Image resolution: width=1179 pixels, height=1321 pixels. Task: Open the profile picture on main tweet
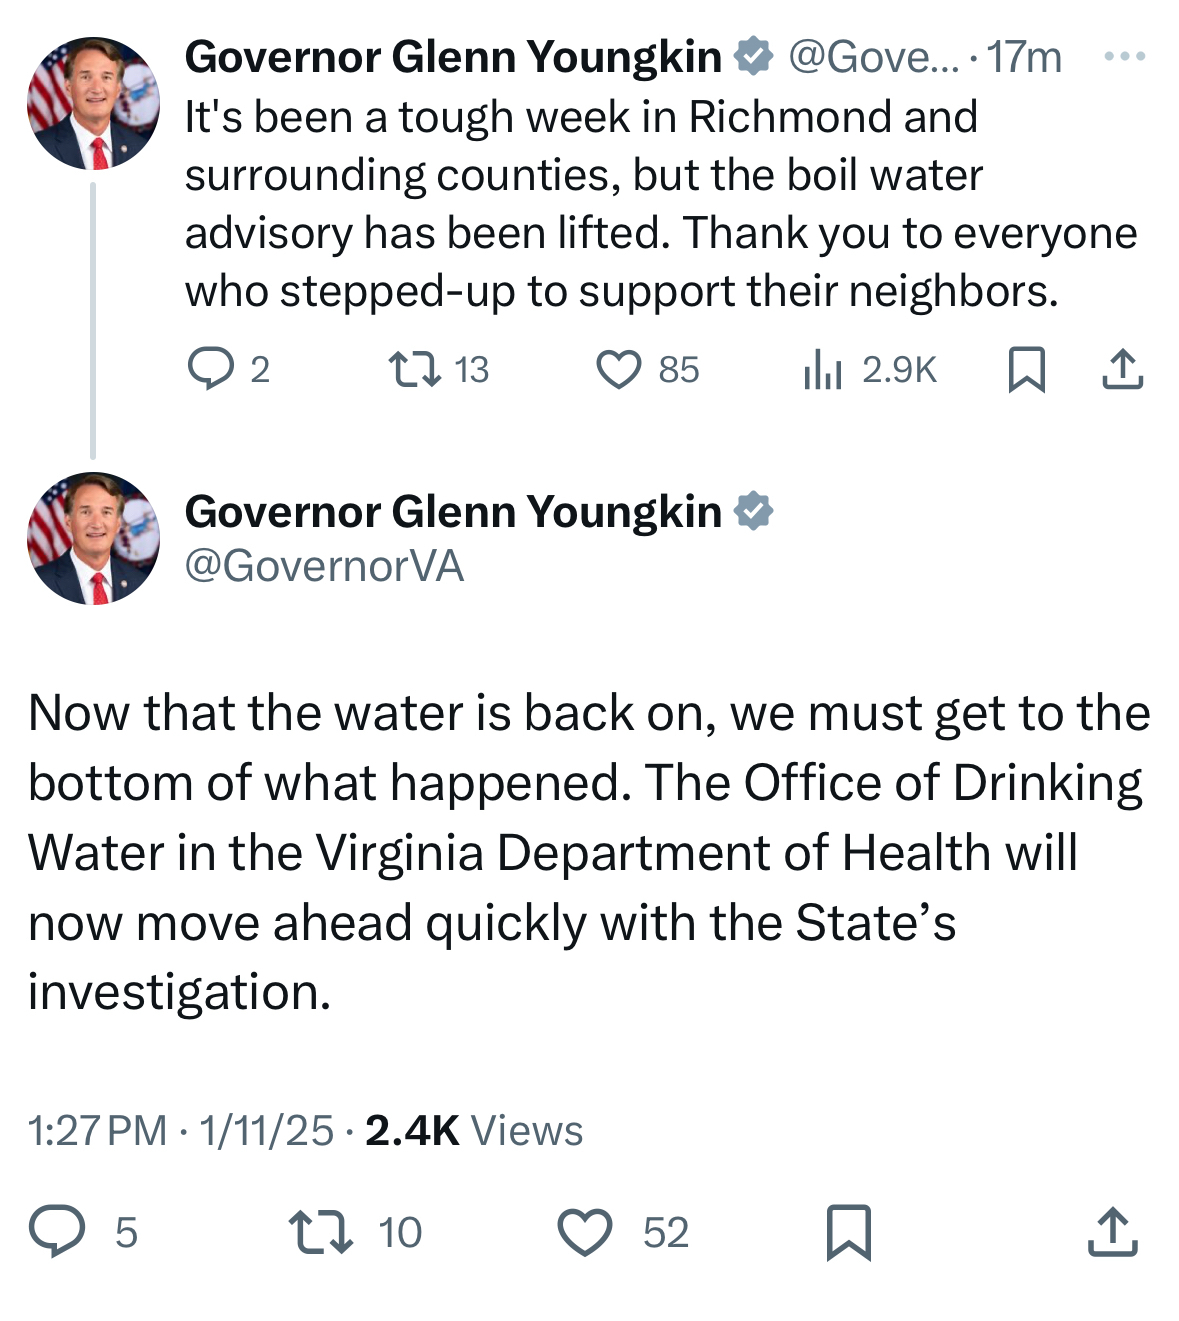[x=93, y=538]
